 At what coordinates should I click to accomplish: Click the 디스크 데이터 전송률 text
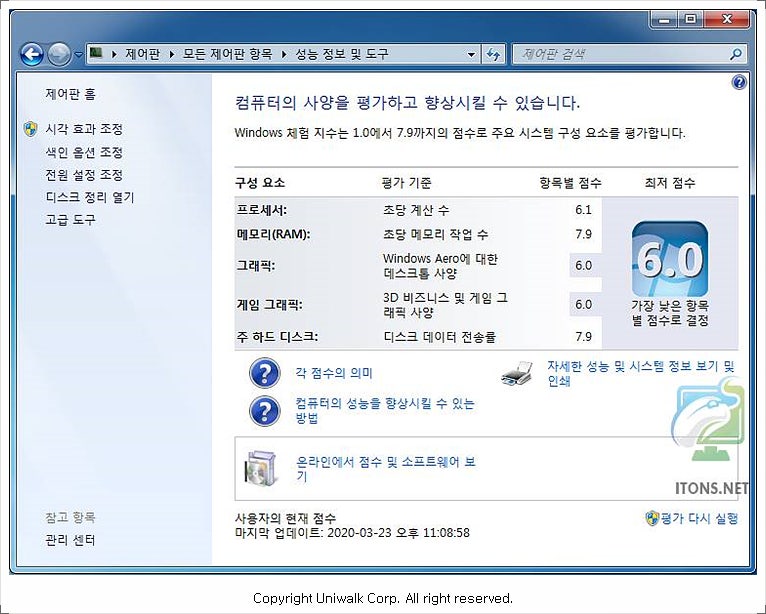pyautogui.click(x=440, y=337)
